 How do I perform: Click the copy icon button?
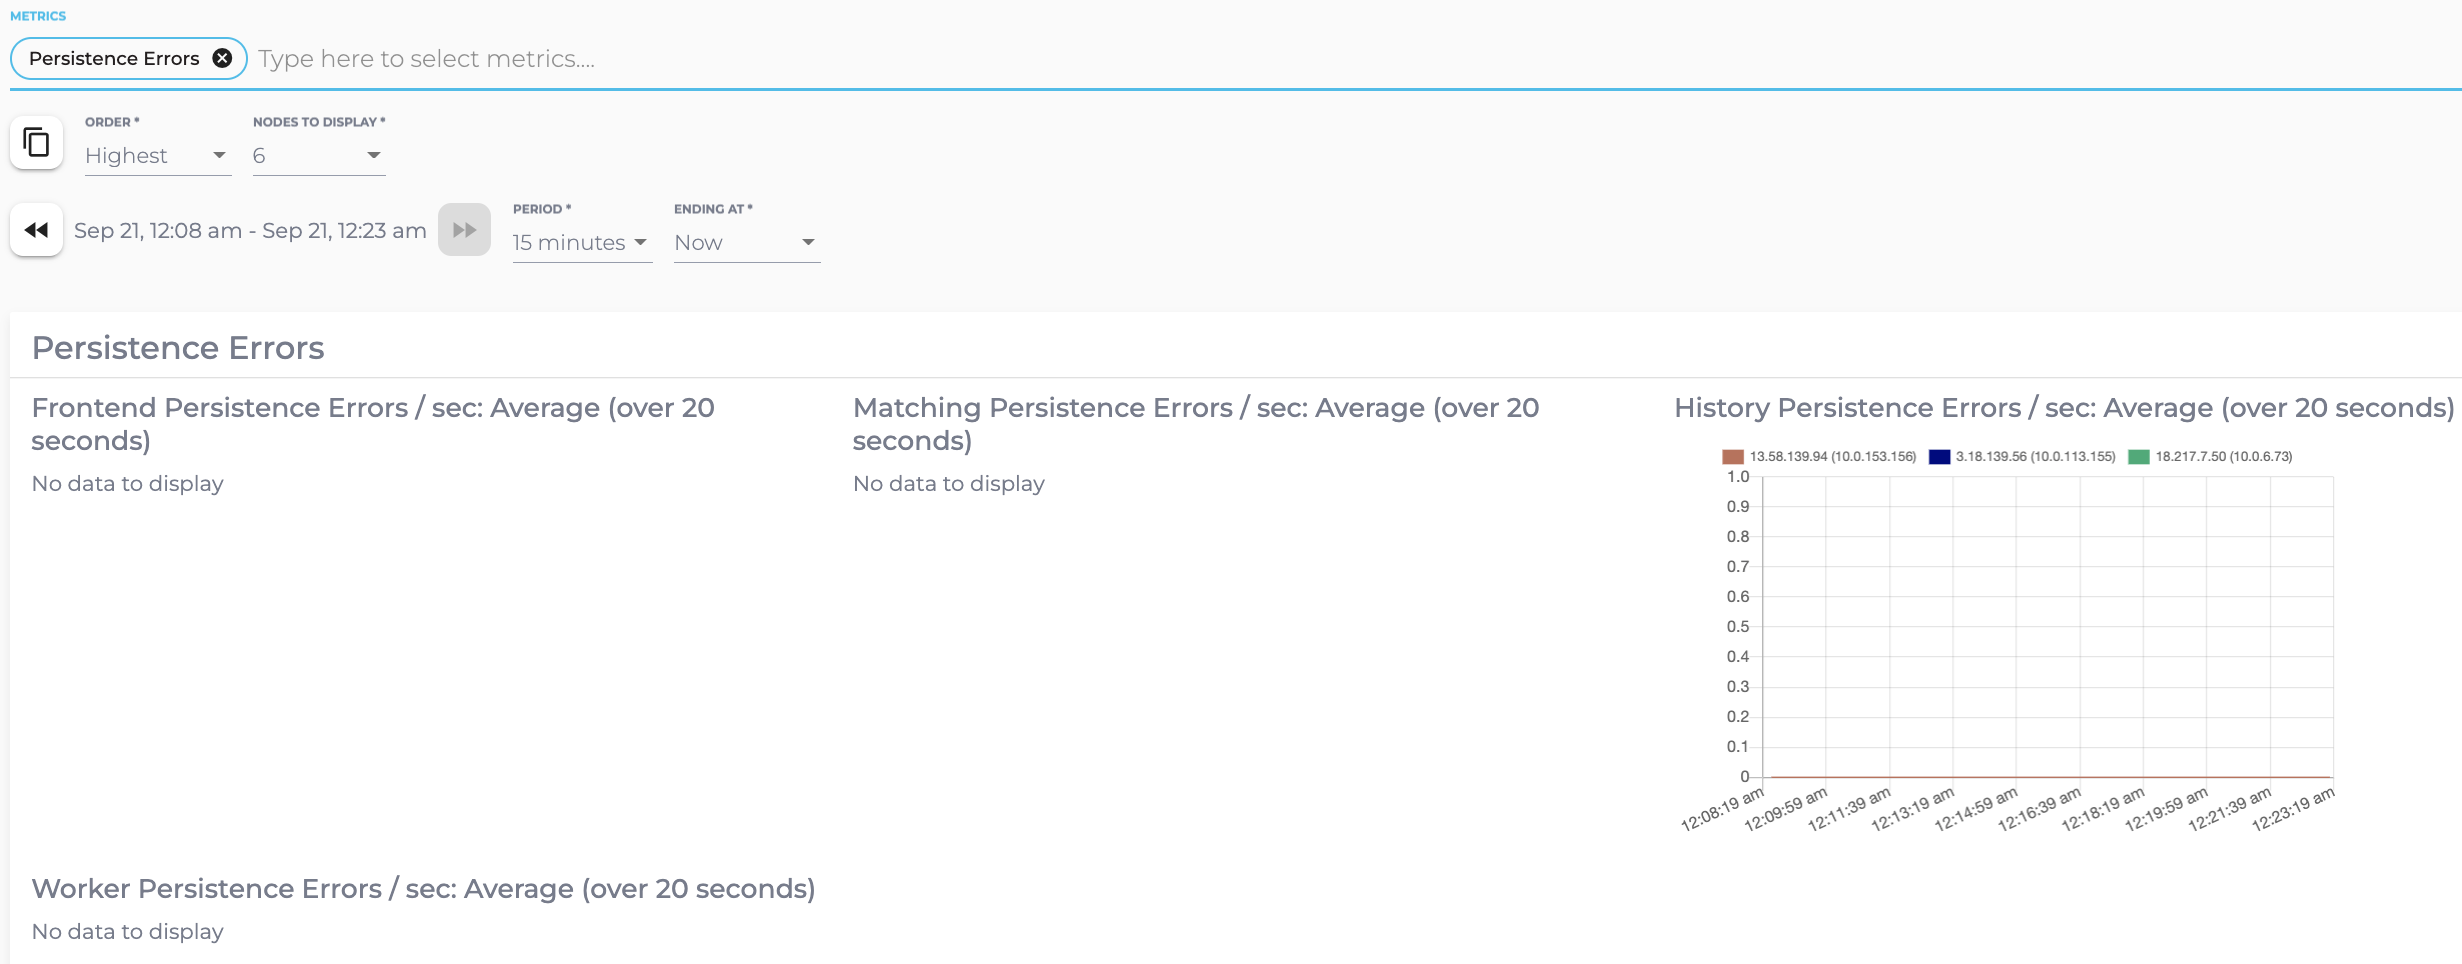[37, 143]
